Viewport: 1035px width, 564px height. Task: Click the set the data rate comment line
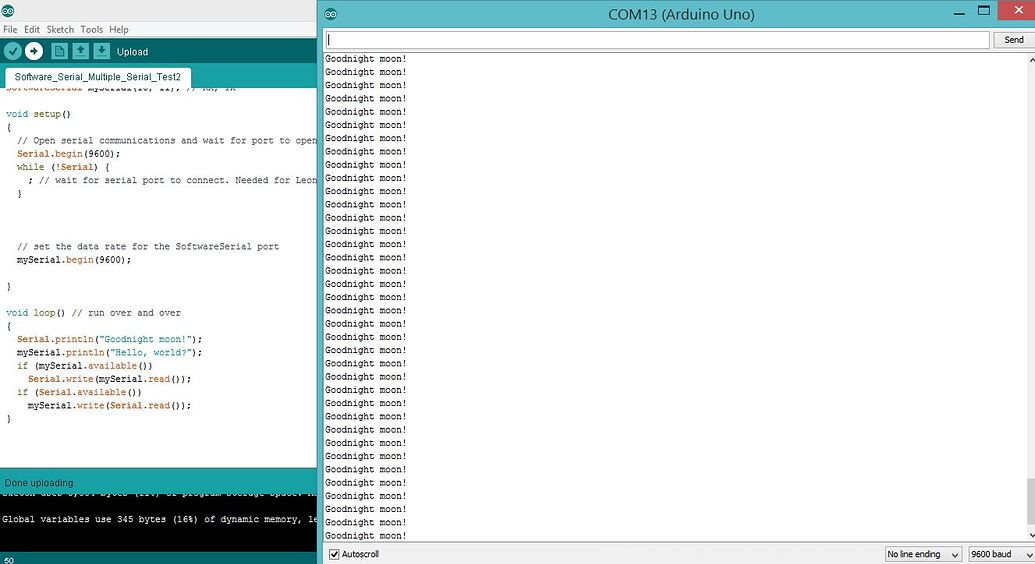148,246
